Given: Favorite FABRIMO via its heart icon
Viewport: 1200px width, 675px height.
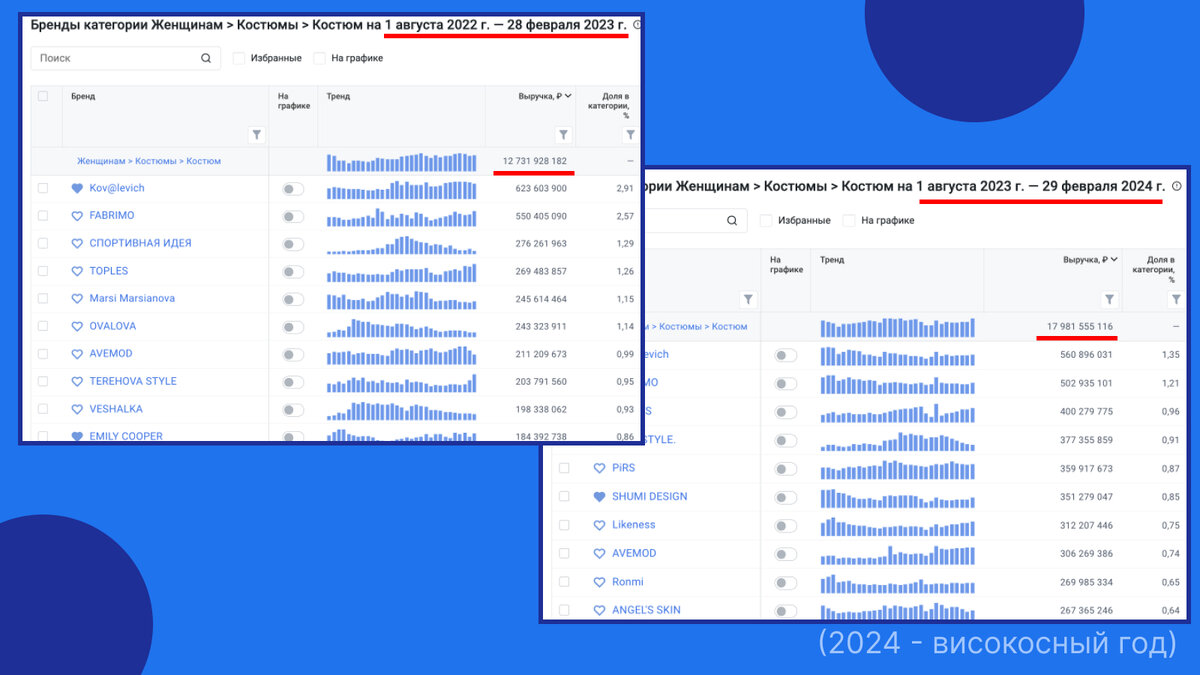Looking at the screenshot, I should 77,216.
